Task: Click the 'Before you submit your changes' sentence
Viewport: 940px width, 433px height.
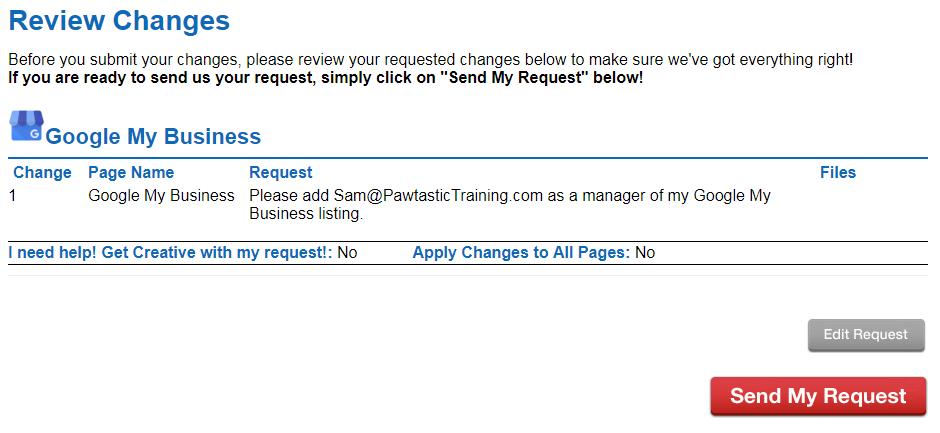Action: coord(430,61)
